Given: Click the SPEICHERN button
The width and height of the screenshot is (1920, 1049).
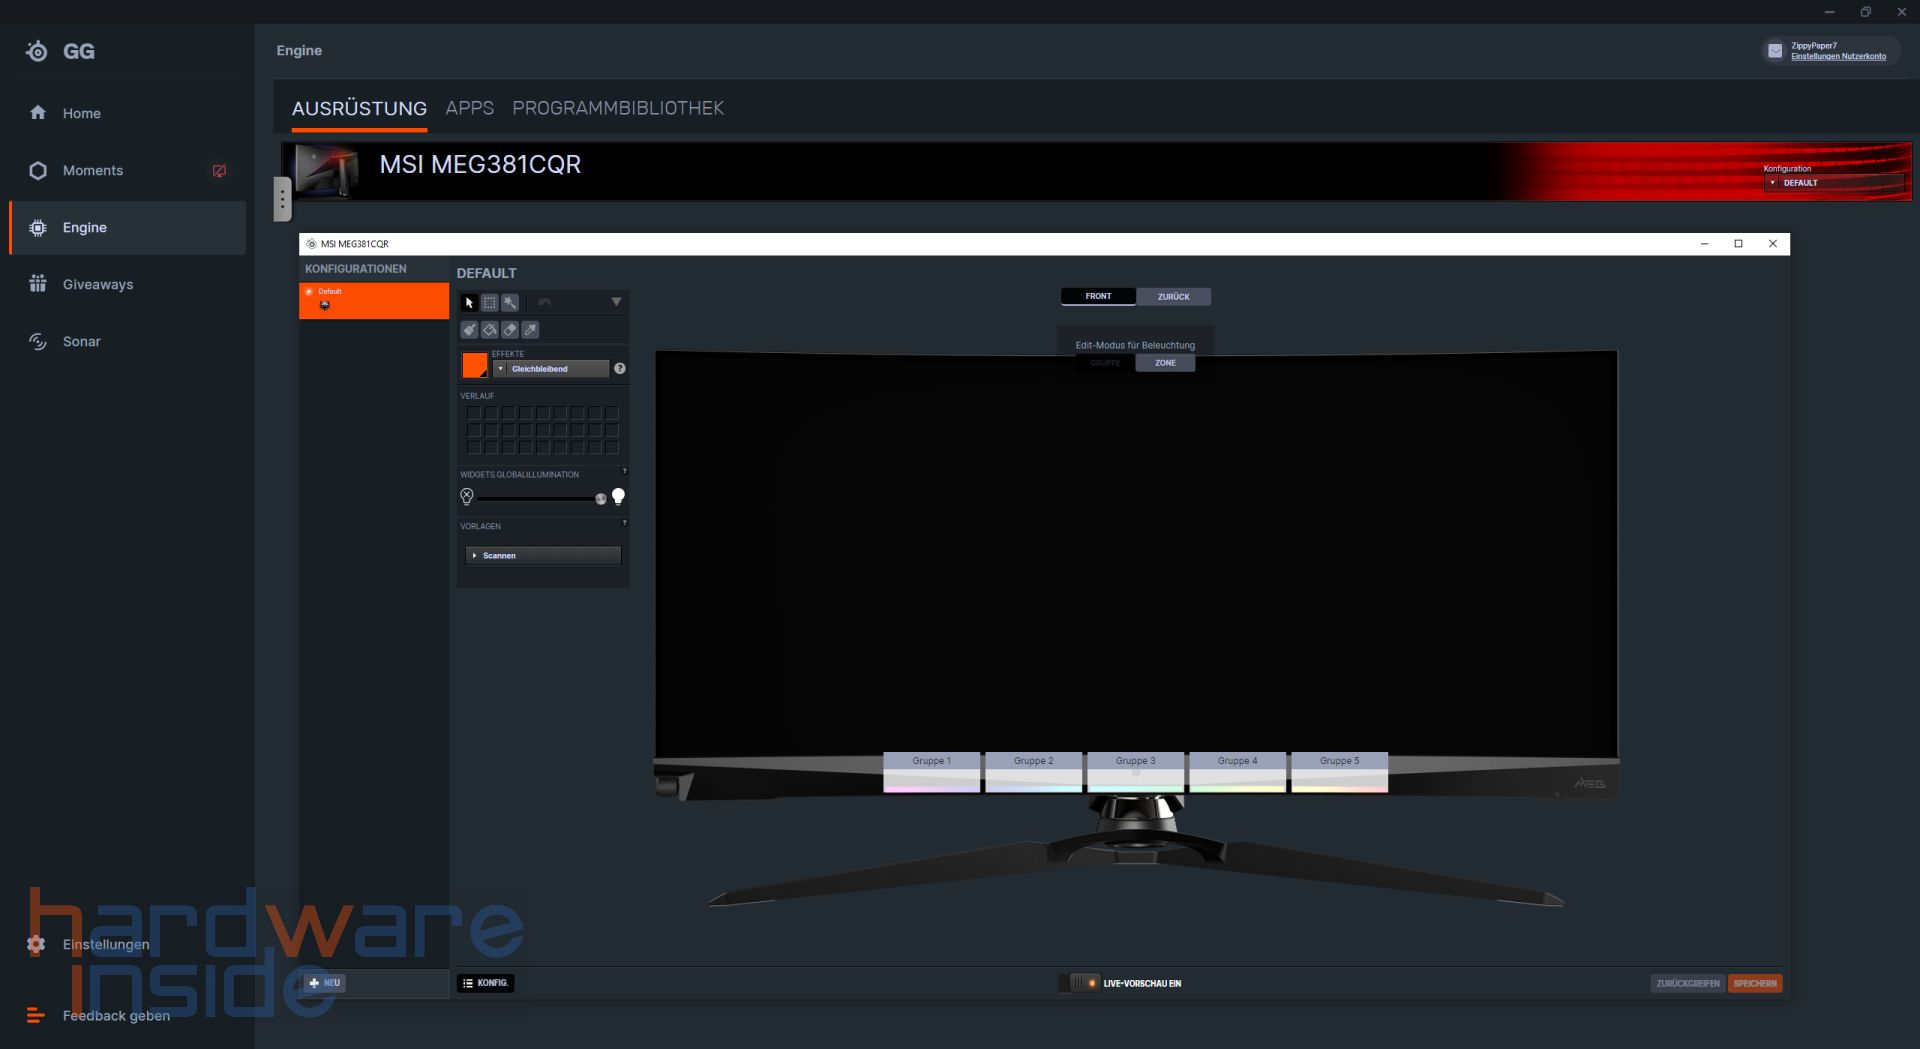Looking at the screenshot, I should point(1756,983).
